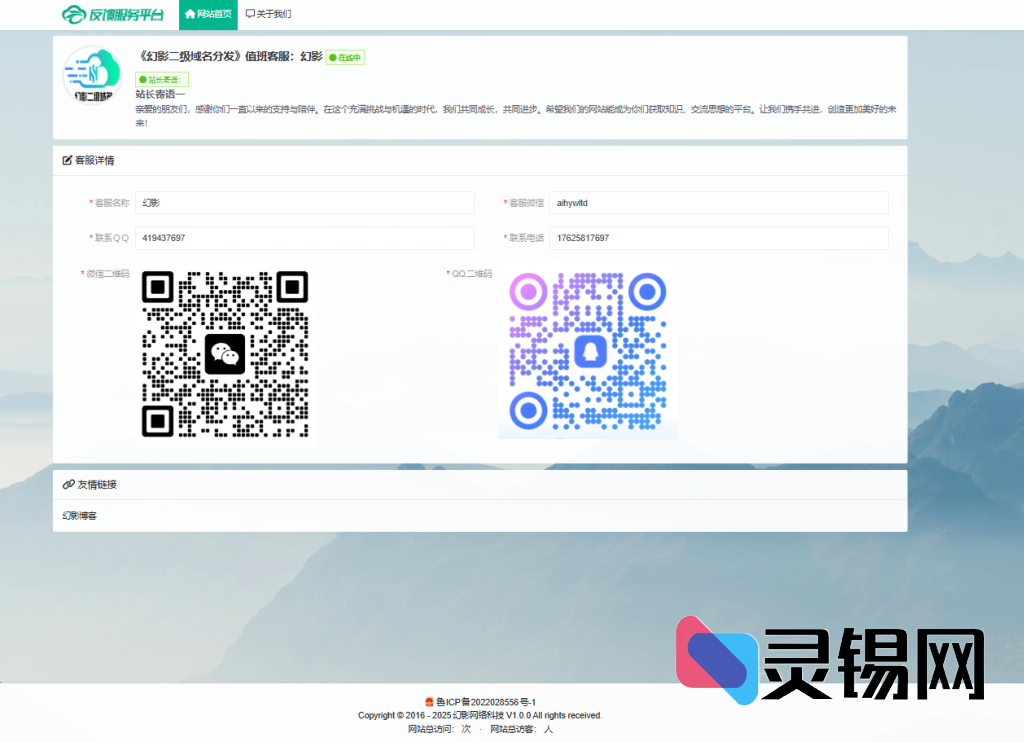1024x742 pixels.
Task: Click the 反馈服务平台 site logo
Action: (x=113, y=14)
